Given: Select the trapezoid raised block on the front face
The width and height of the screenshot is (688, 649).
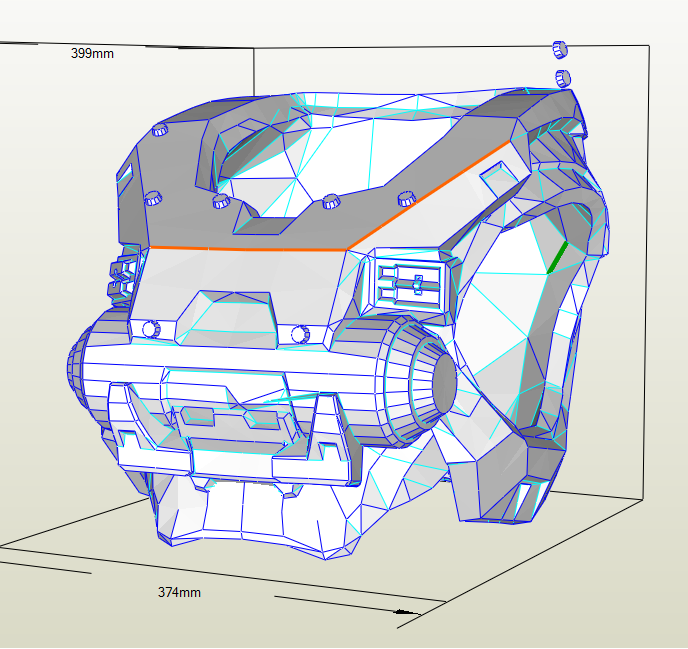Looking at the screenshot, I should pyautogui.click(x=226, y=318).
